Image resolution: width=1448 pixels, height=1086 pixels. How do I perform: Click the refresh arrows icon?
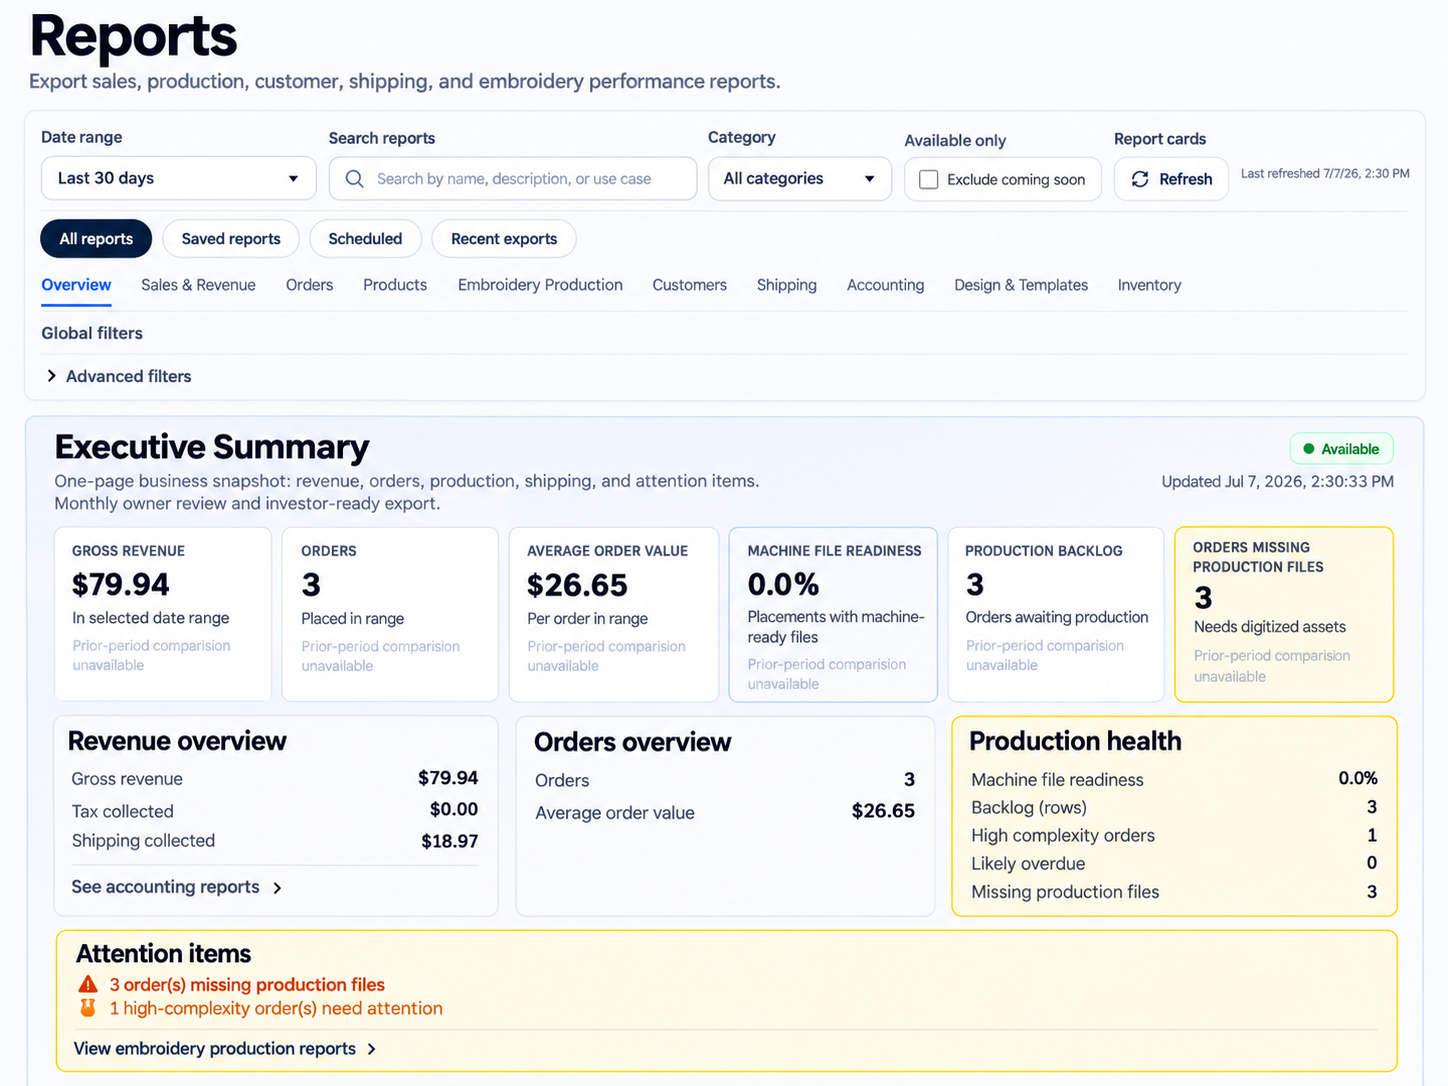(1140, 179)
